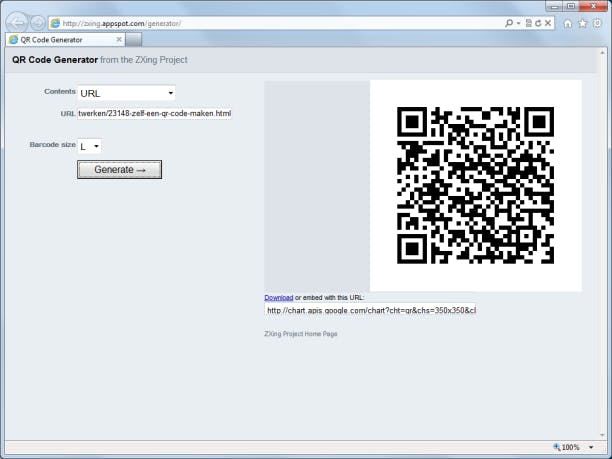The width and height of the screenshot is (612, 459).
Task: Maximize the browser window
Action: (571, 6)
